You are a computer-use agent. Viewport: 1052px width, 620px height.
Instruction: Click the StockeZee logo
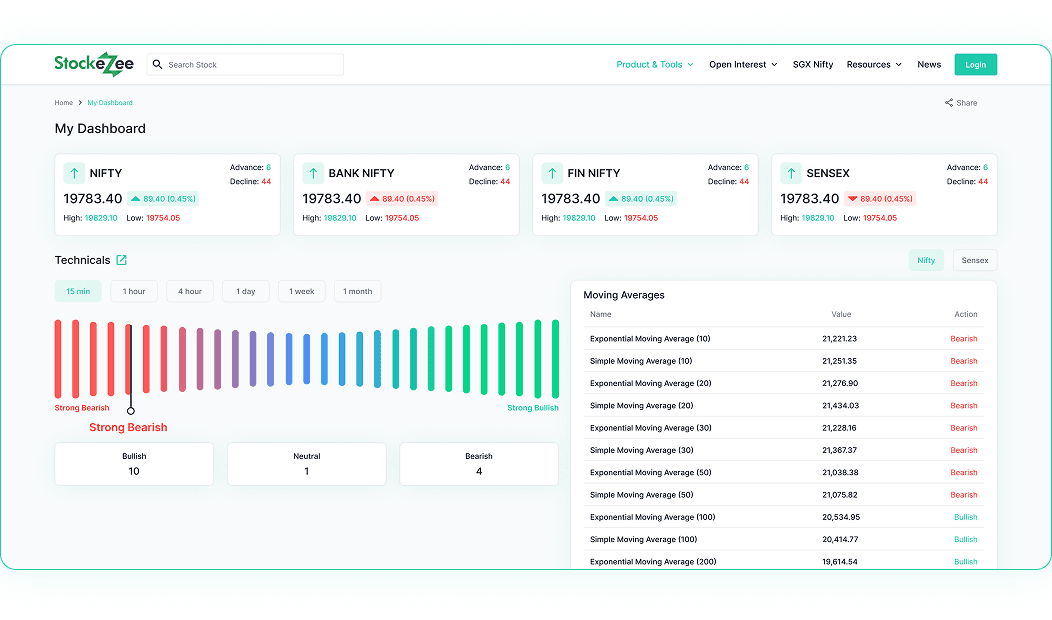tap(94, 64)
